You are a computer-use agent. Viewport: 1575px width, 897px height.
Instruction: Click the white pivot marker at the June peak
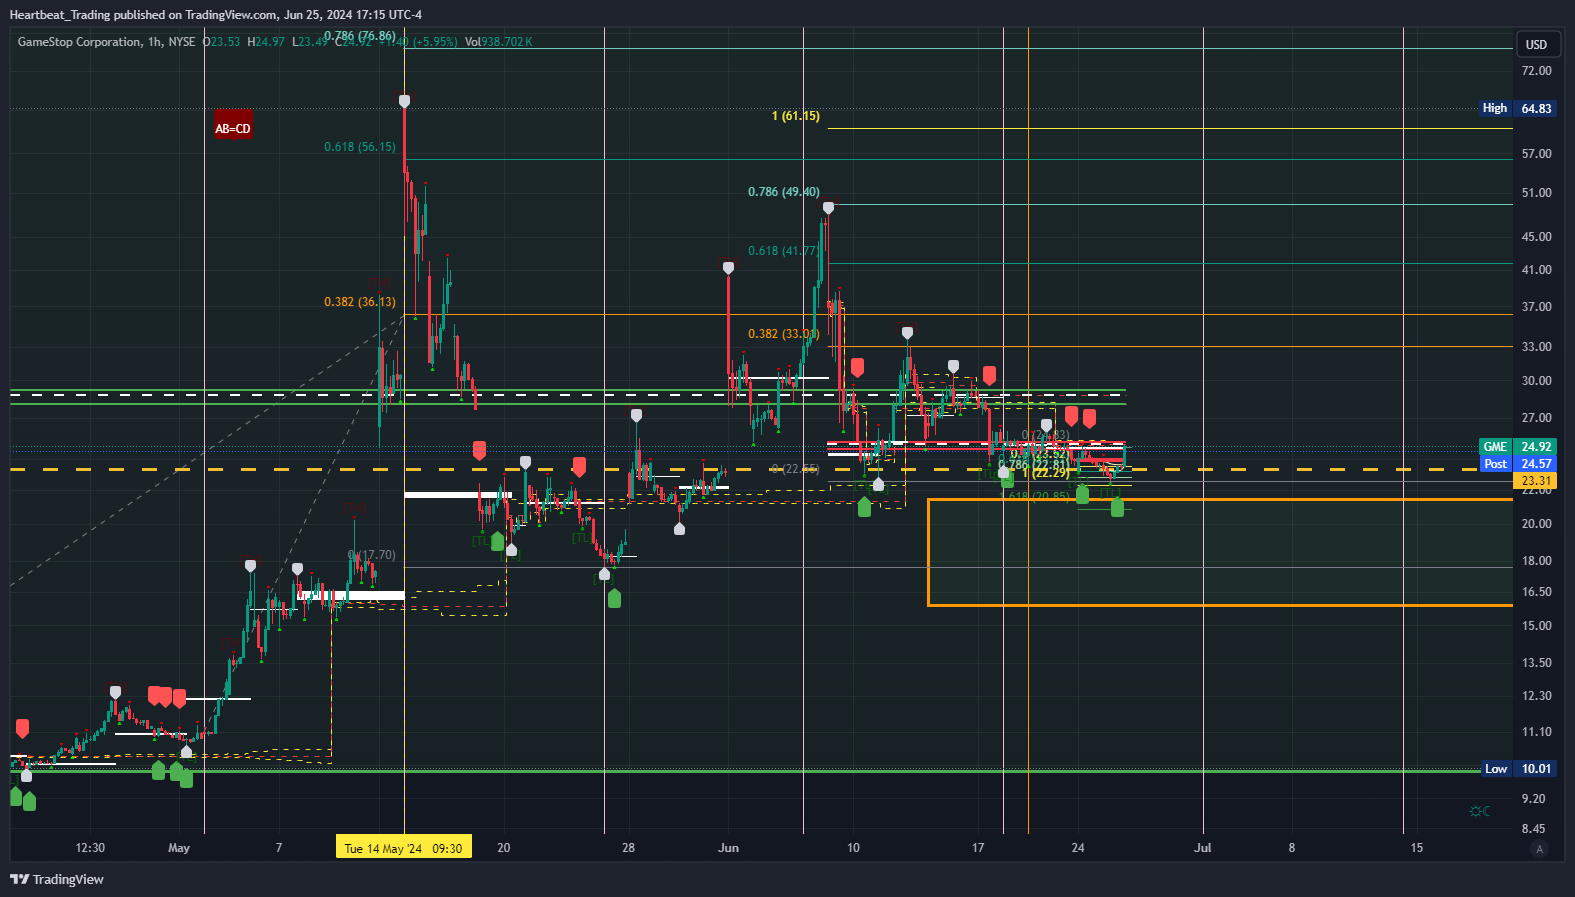[828, 208]
